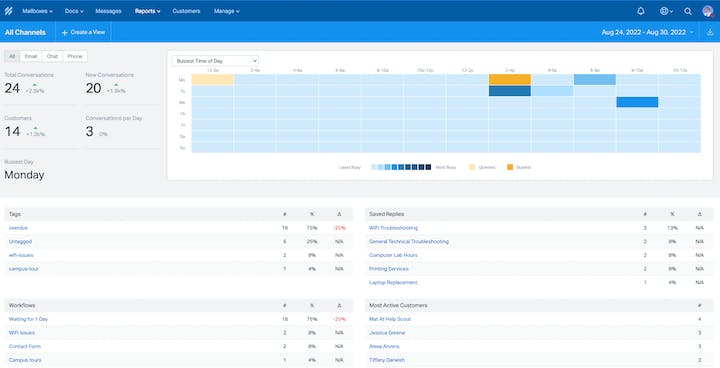This screenshot has width=720, height=368.
Task: Open the Busiest Time of Day select box
Action: pyautogui.click(x=215, y=61)
